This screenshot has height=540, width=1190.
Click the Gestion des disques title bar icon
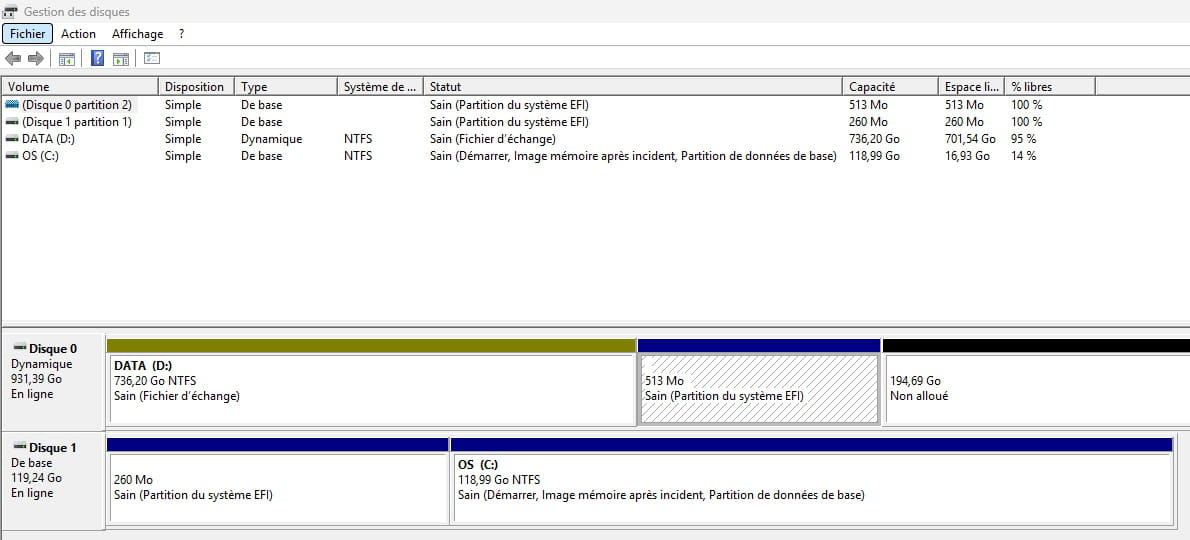11,11
